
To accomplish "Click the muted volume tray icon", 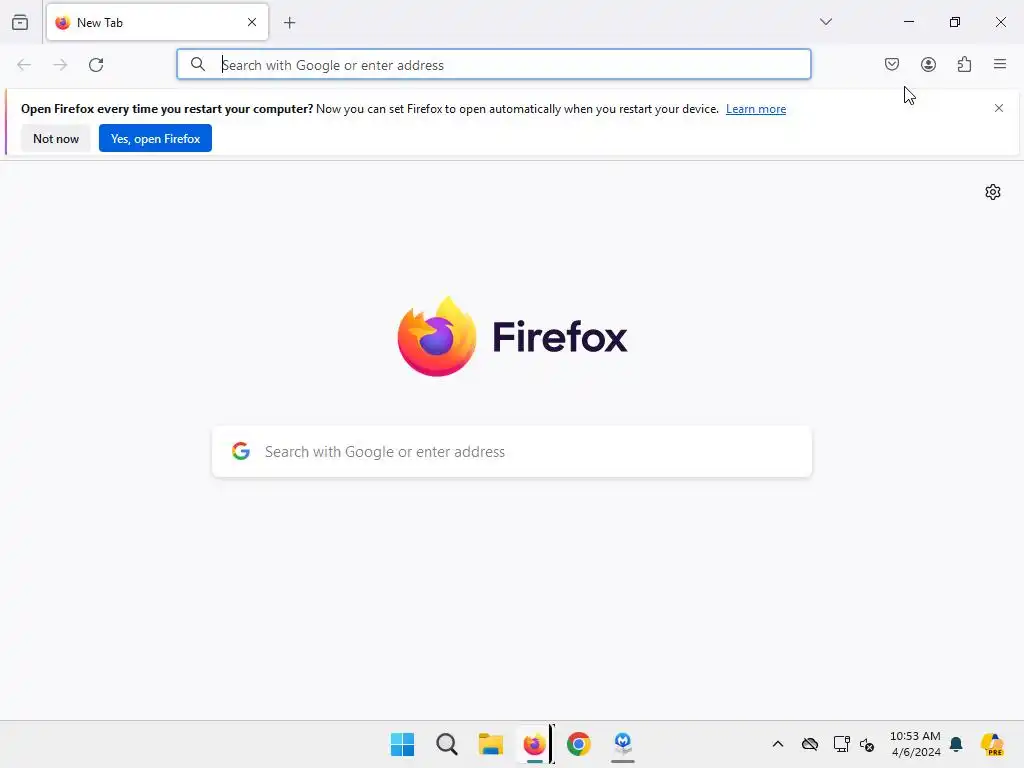I will click(867, 744).
